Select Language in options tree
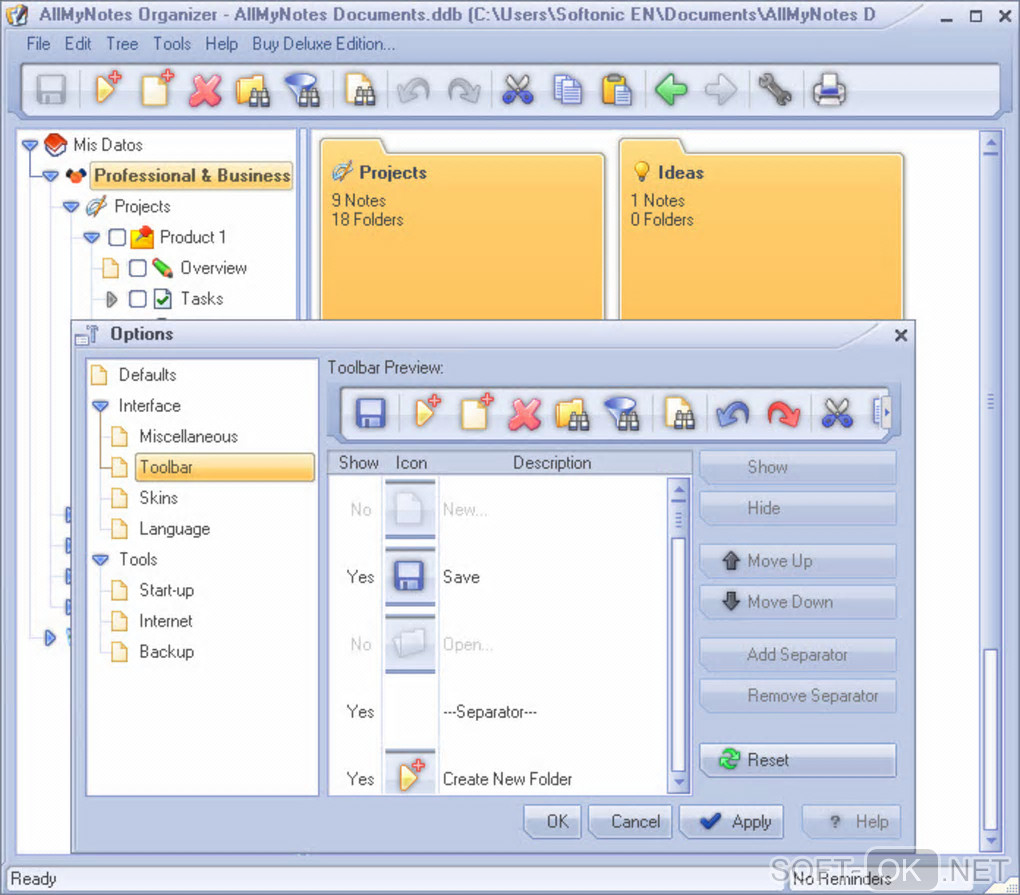 [174, 529]
